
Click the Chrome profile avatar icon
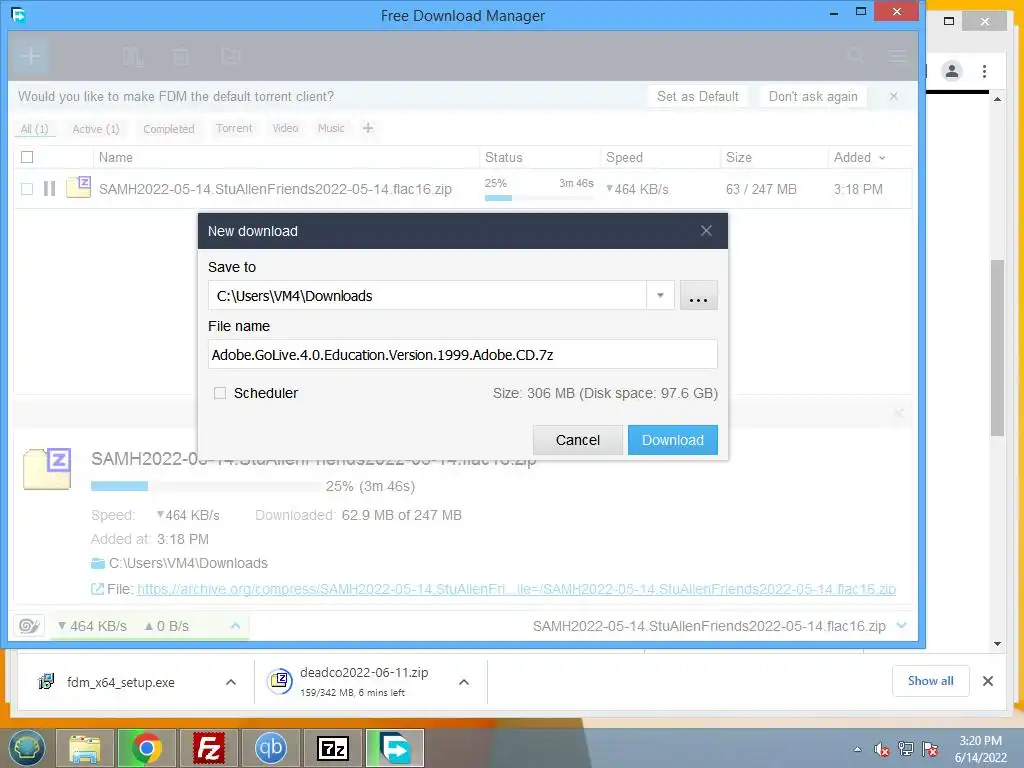(x=952, y=71)
